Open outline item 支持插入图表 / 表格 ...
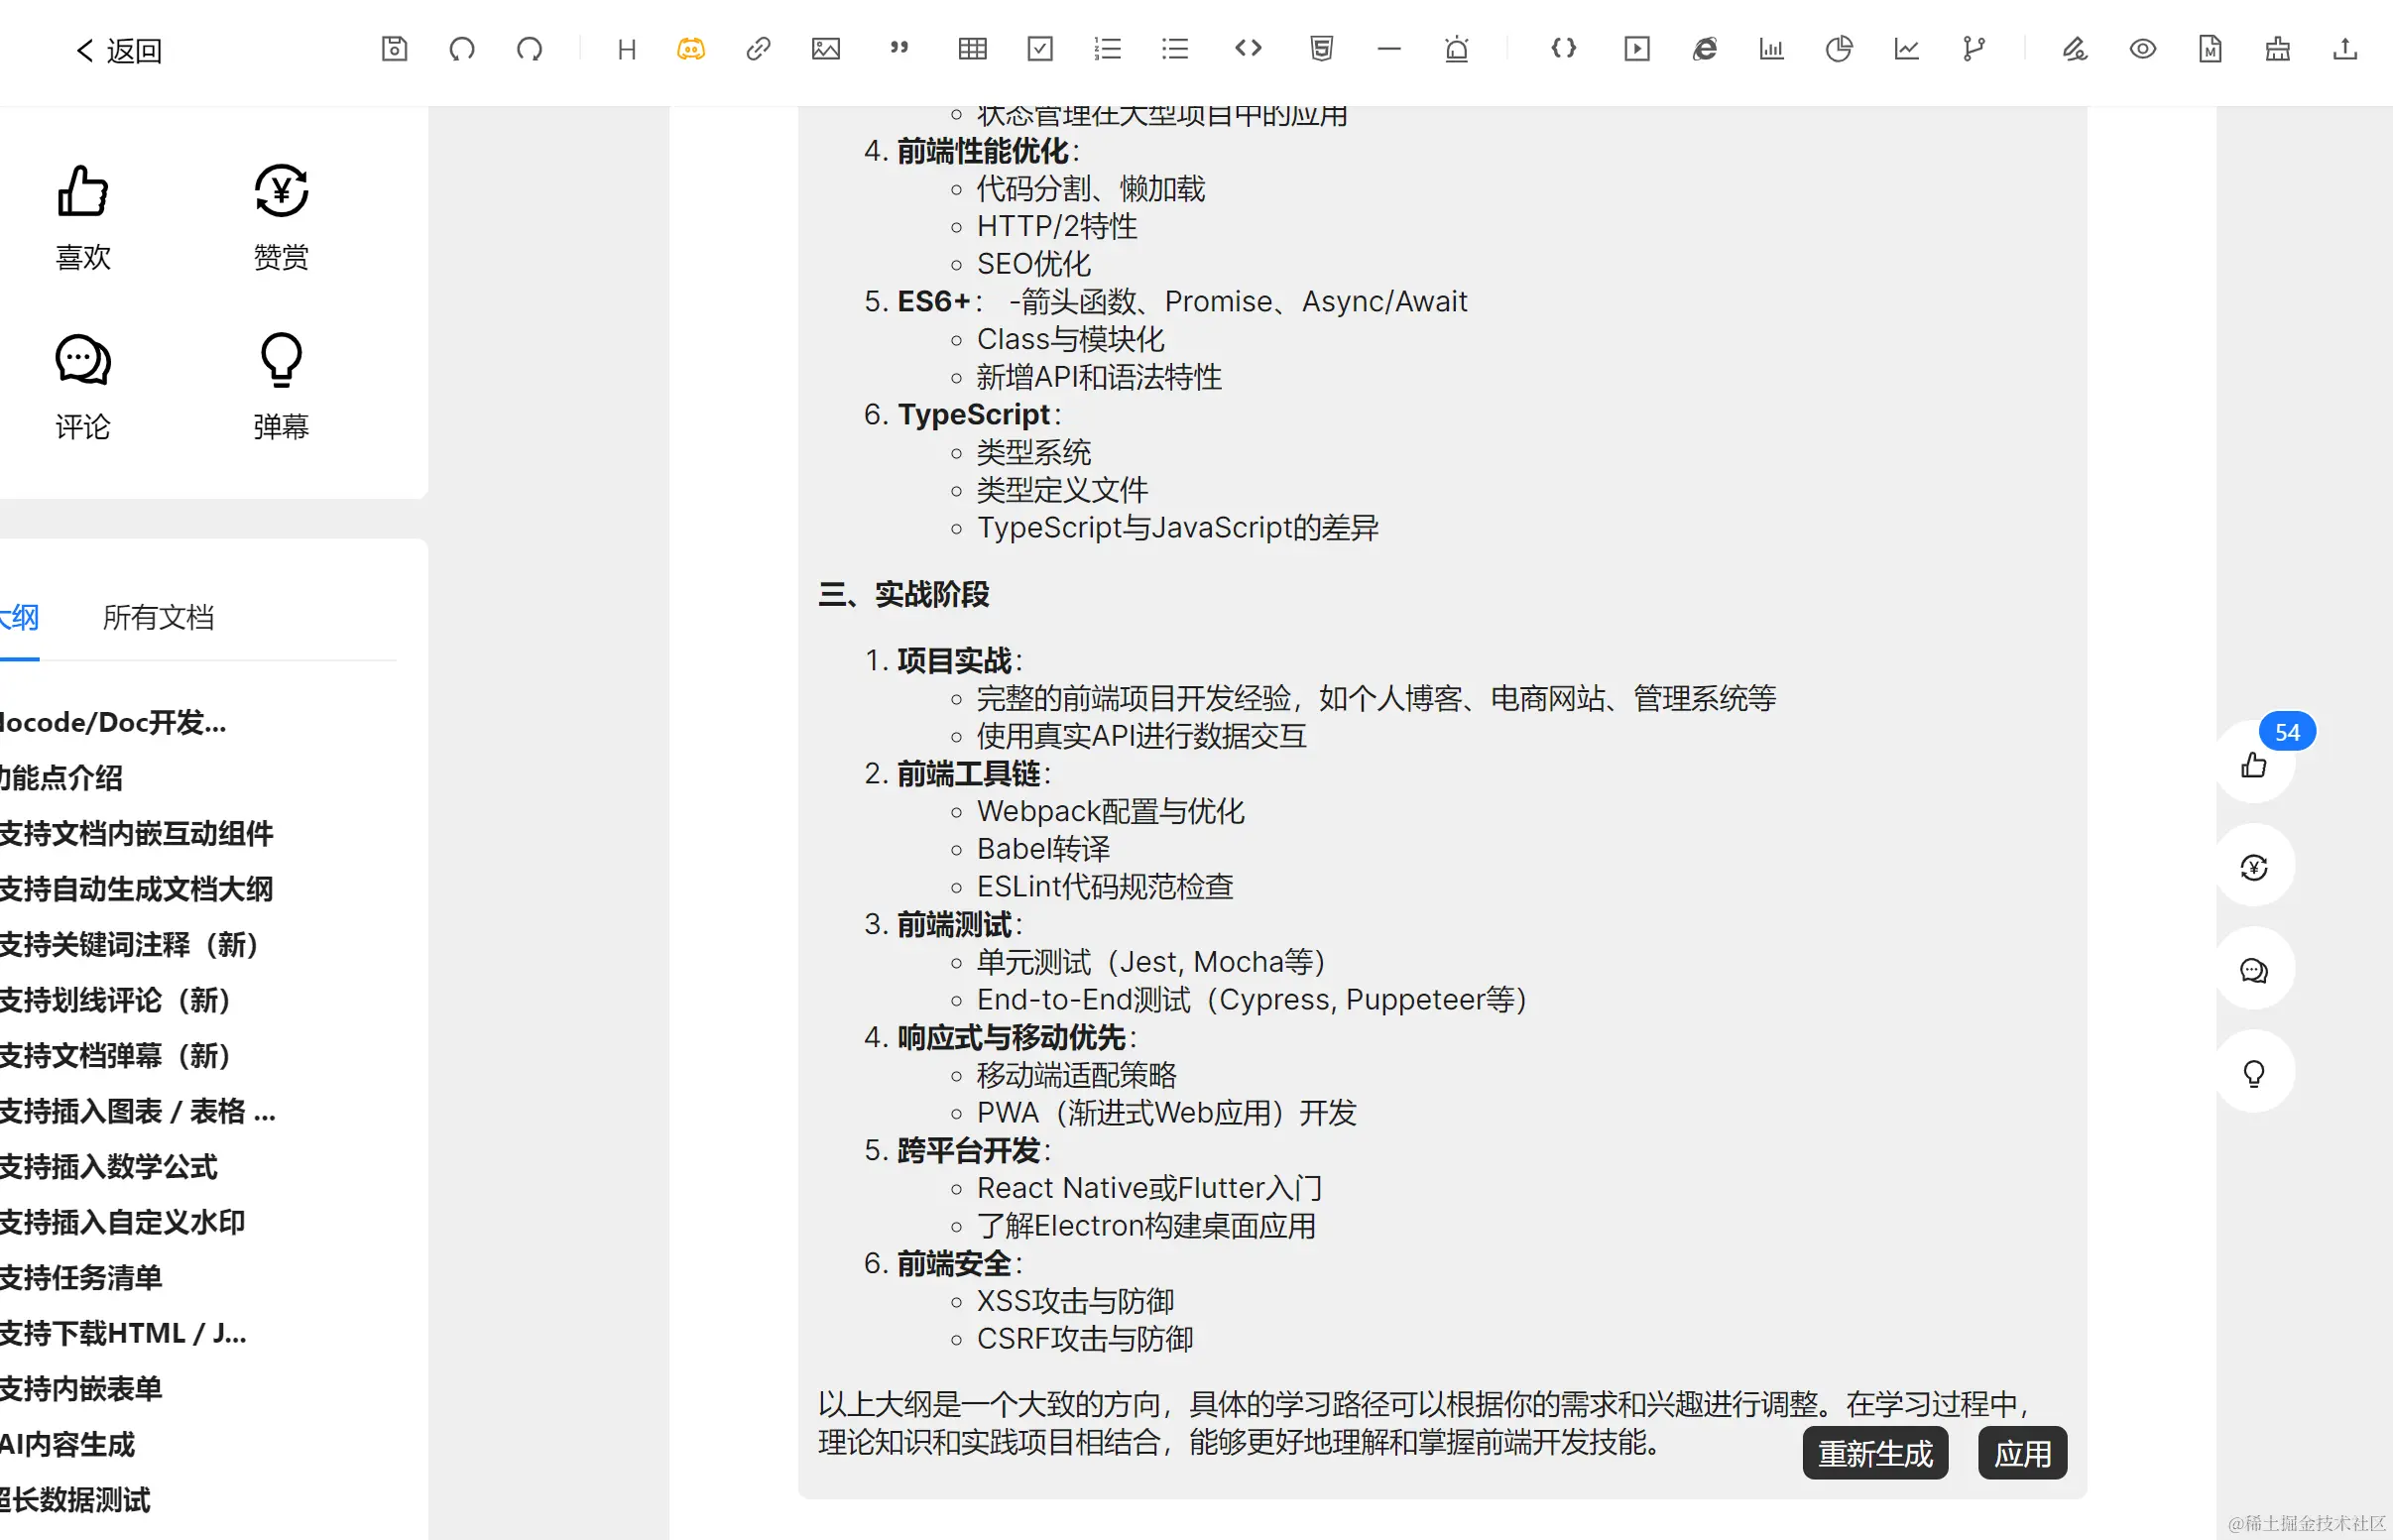 [x=137, y=1111]
